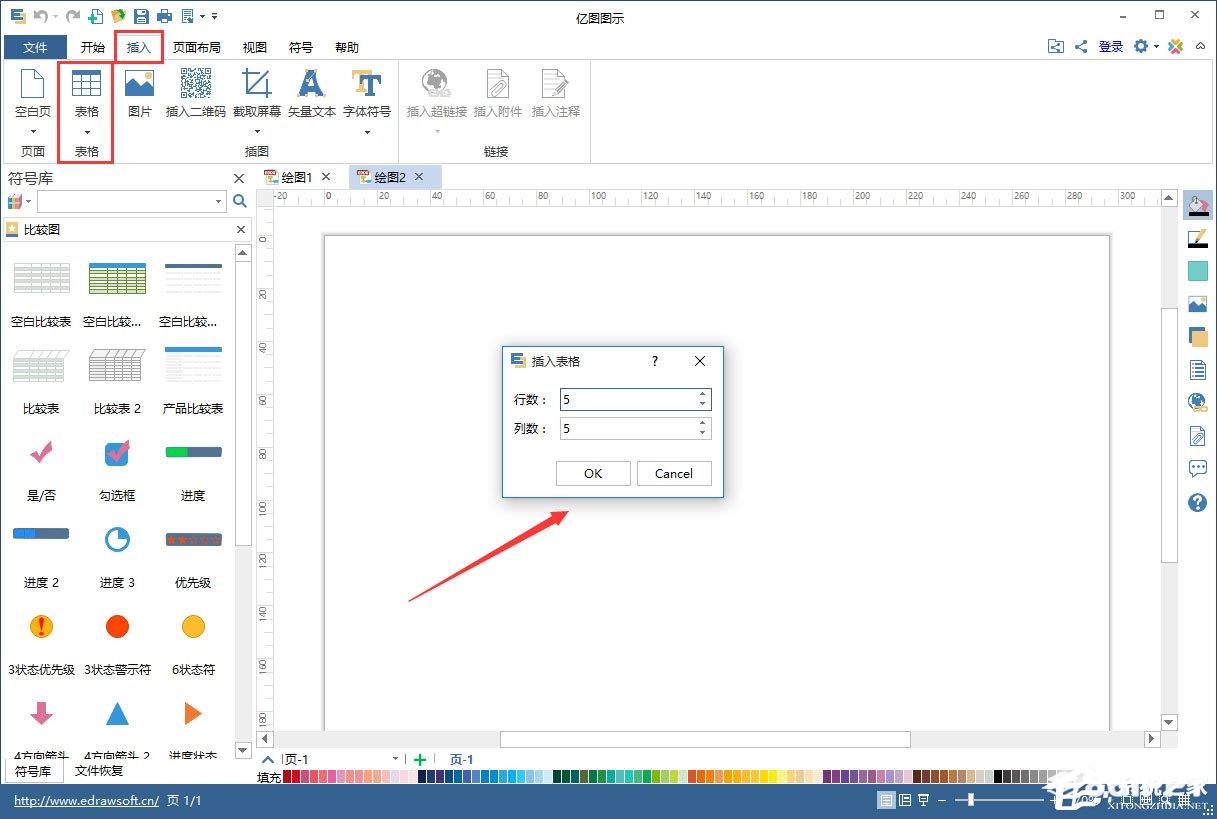Switch to the 符号 ribbon tab
1217x819 pixels.
click(300, 47)
